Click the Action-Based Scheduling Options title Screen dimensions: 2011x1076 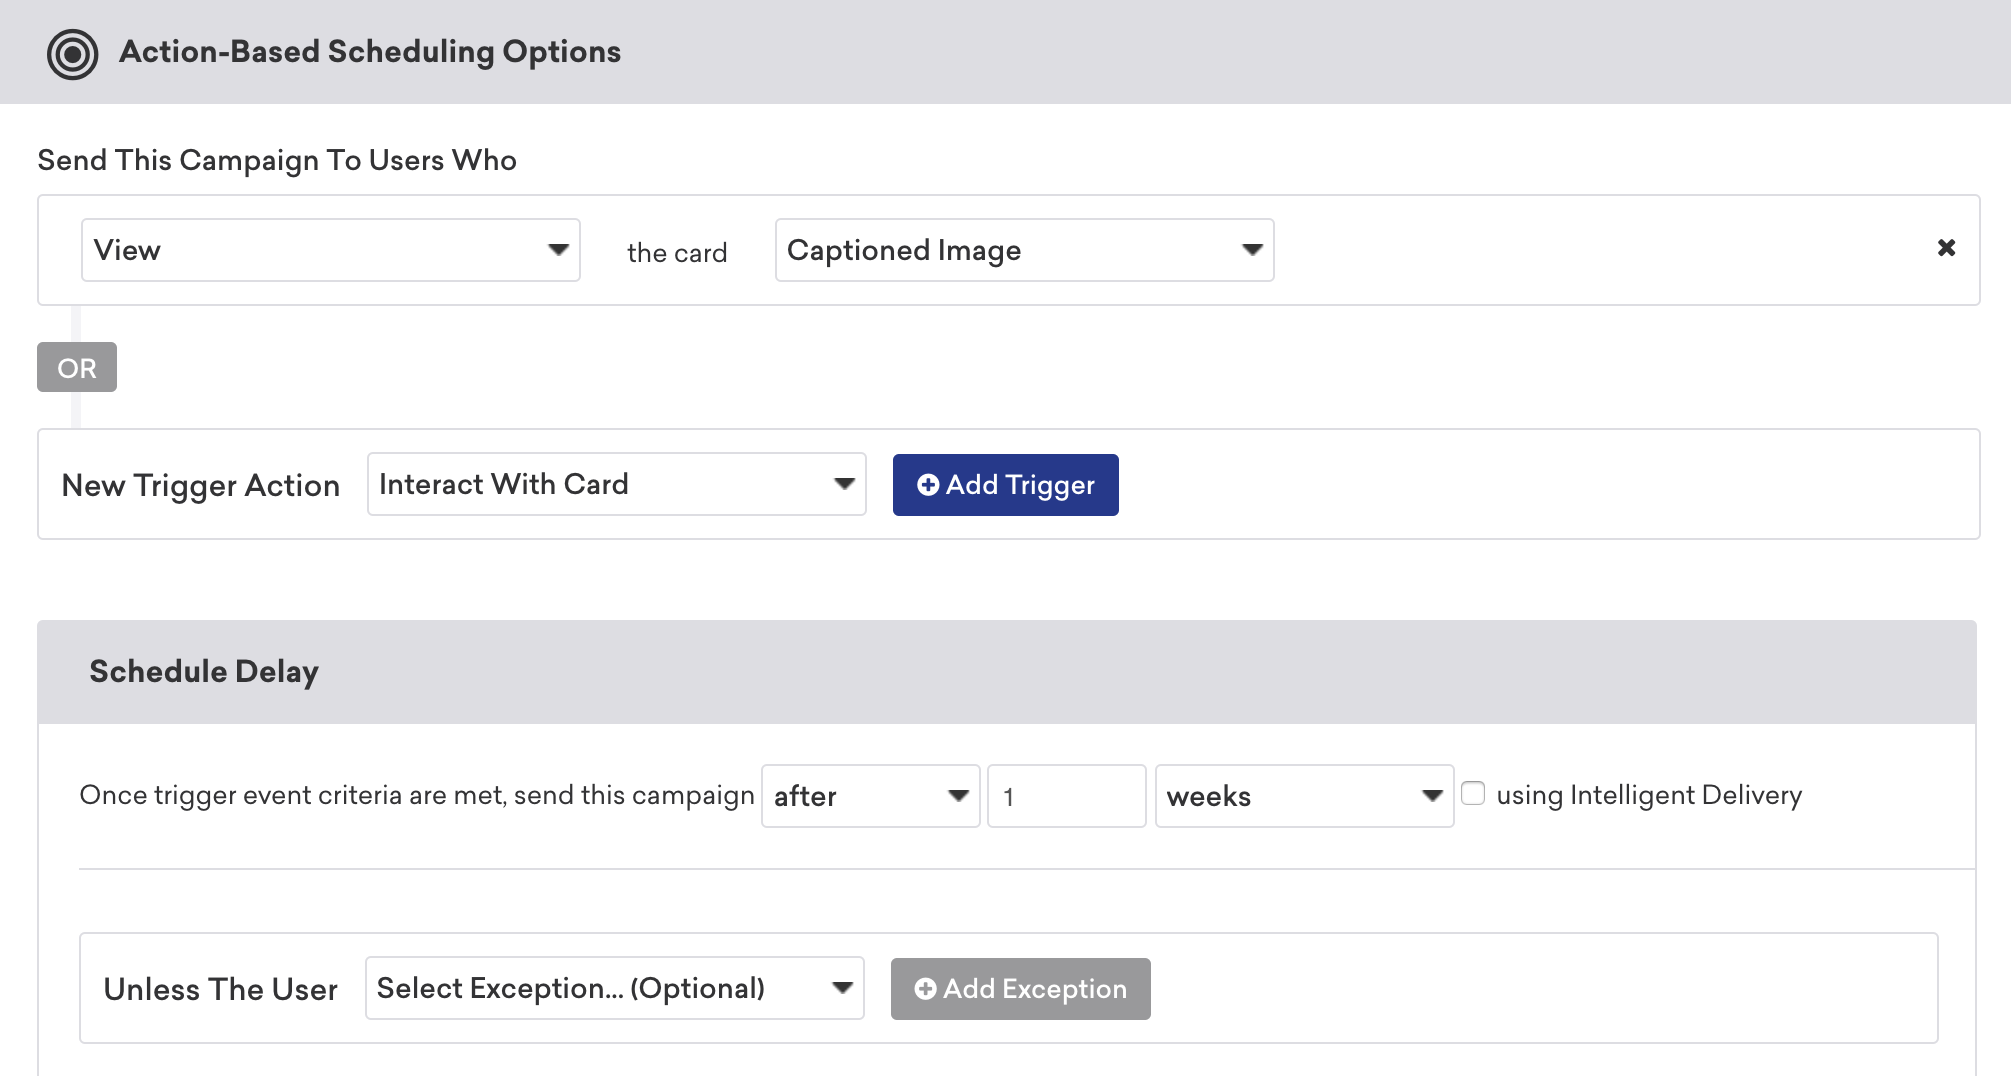pos(369,52)
